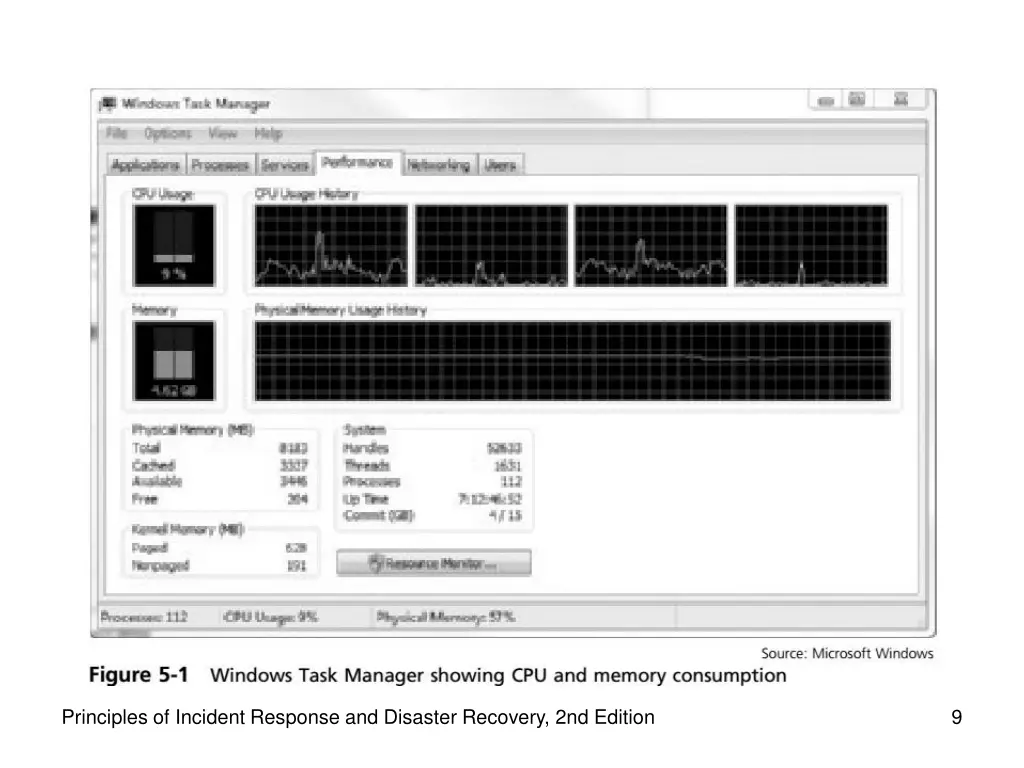1024x768 pixels.
Task: Click the 'Threads' system value row
Action: (432, 465)
